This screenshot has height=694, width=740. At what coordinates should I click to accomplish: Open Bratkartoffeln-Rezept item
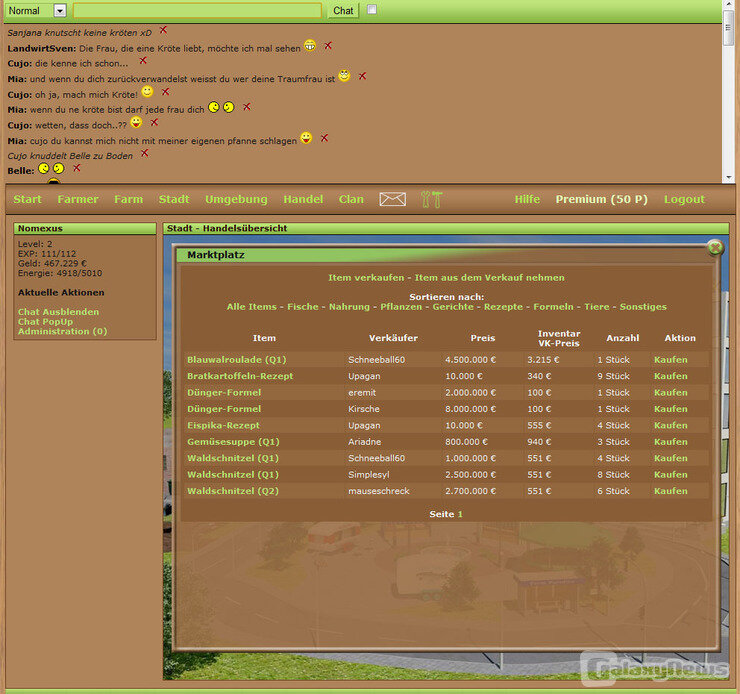pos(240,376)
